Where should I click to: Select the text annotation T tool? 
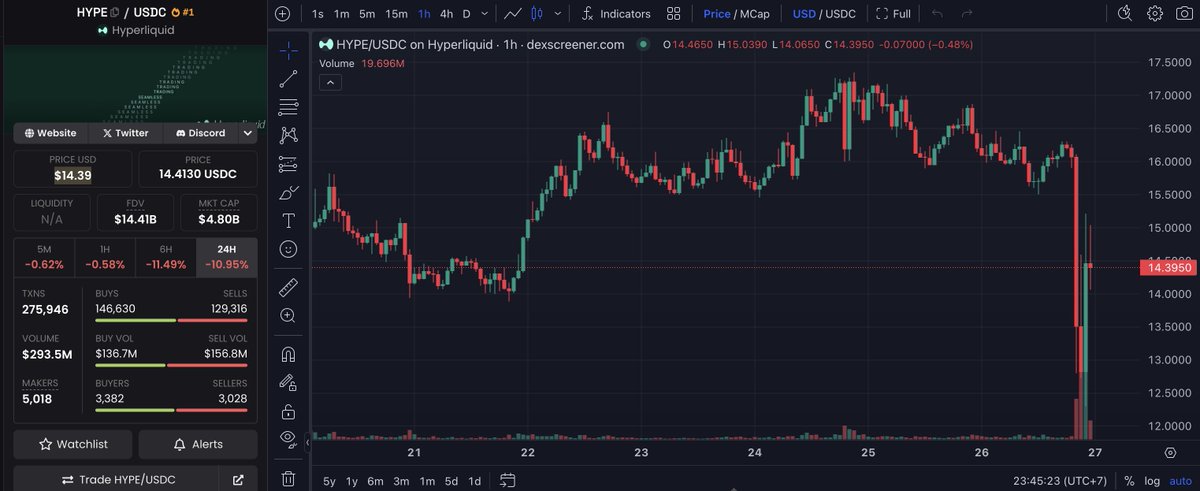[288, 220]
